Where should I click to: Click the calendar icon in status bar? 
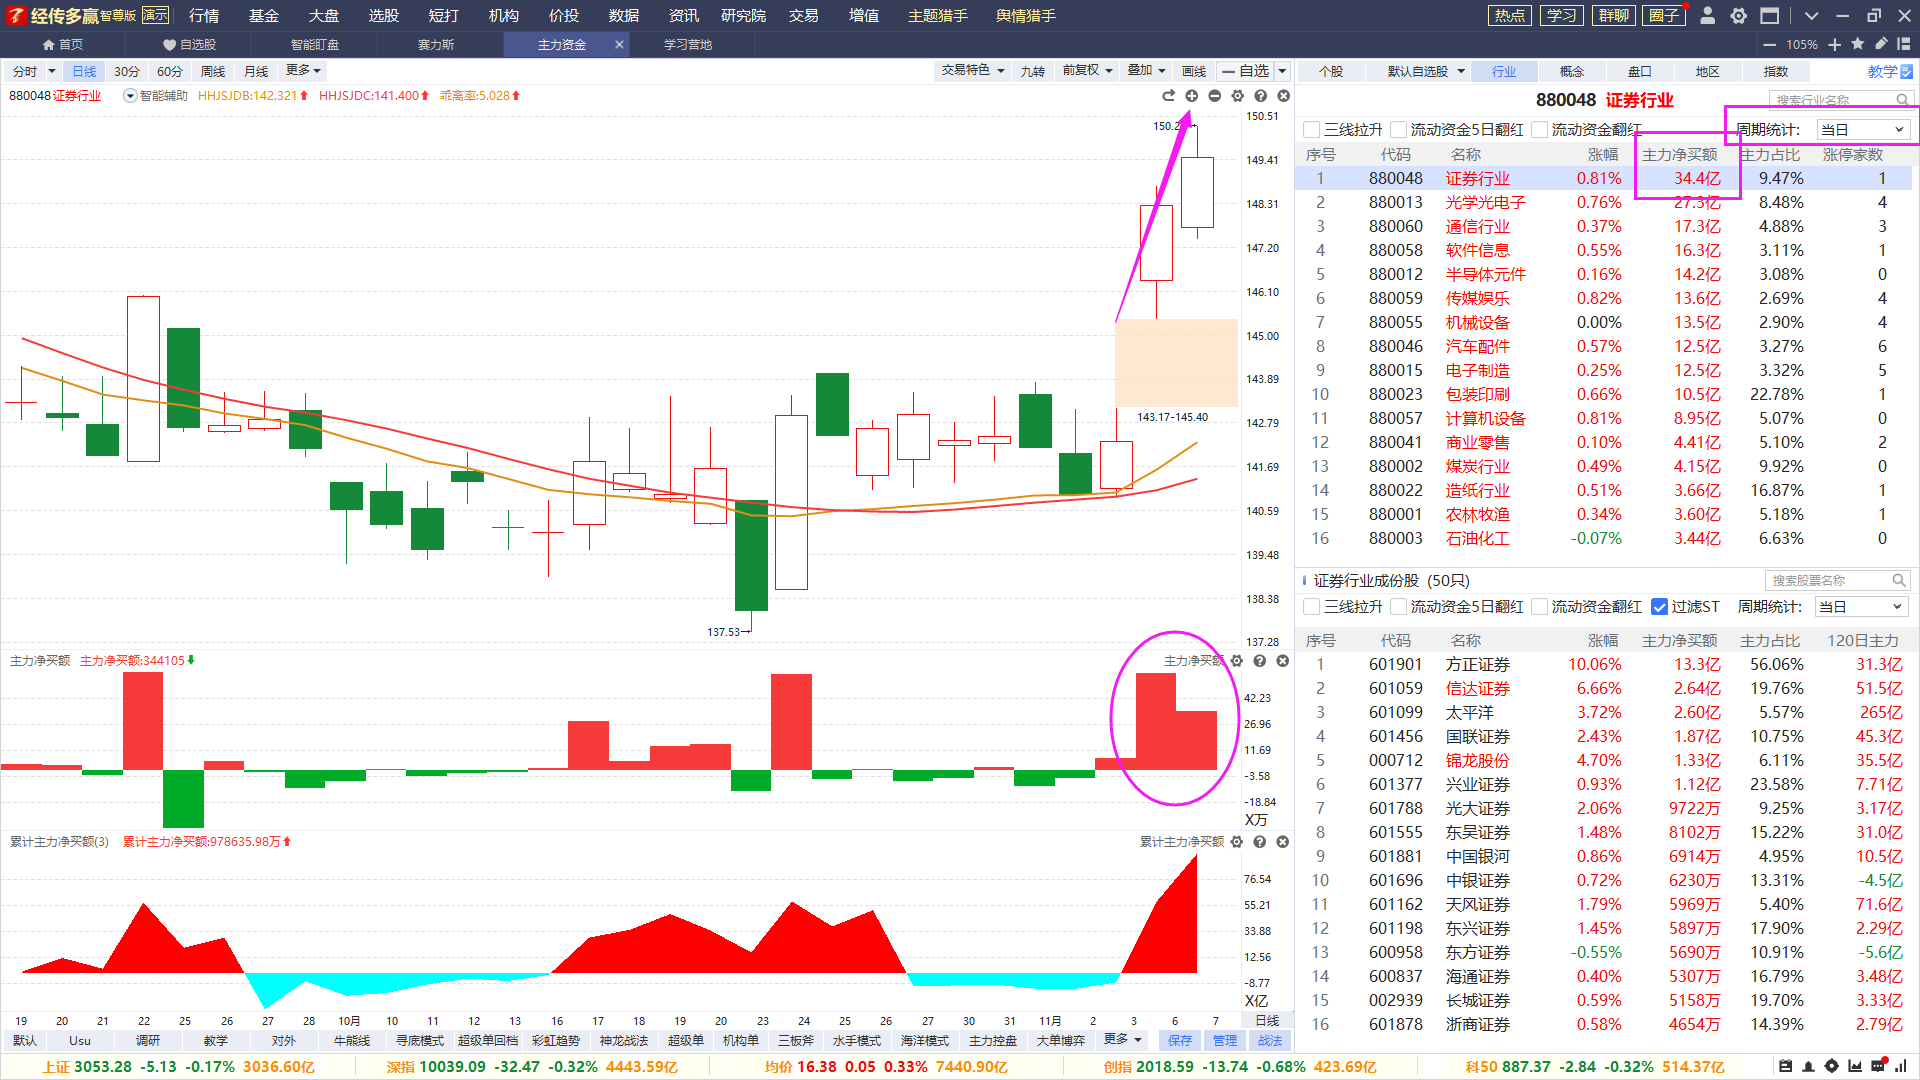pos(1785,1066)
